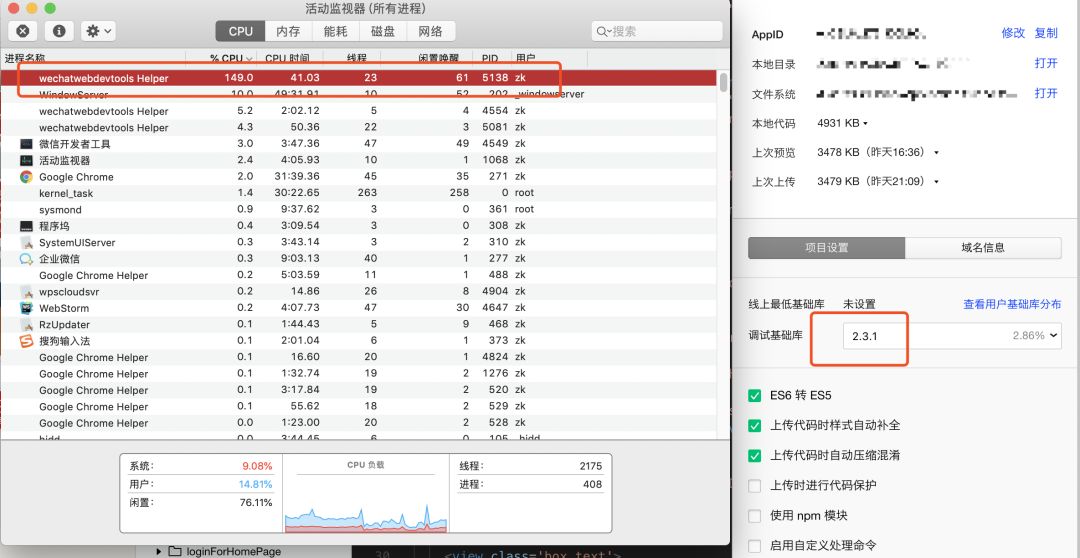Sort by the % CPU column header
The image size is (1080, 558).
pyautogui.click(x=231, y=59)
